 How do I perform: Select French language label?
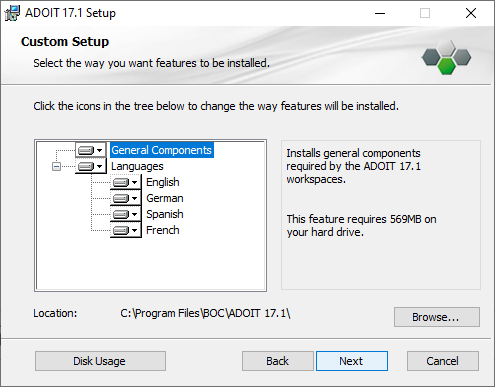pos(163,230)
